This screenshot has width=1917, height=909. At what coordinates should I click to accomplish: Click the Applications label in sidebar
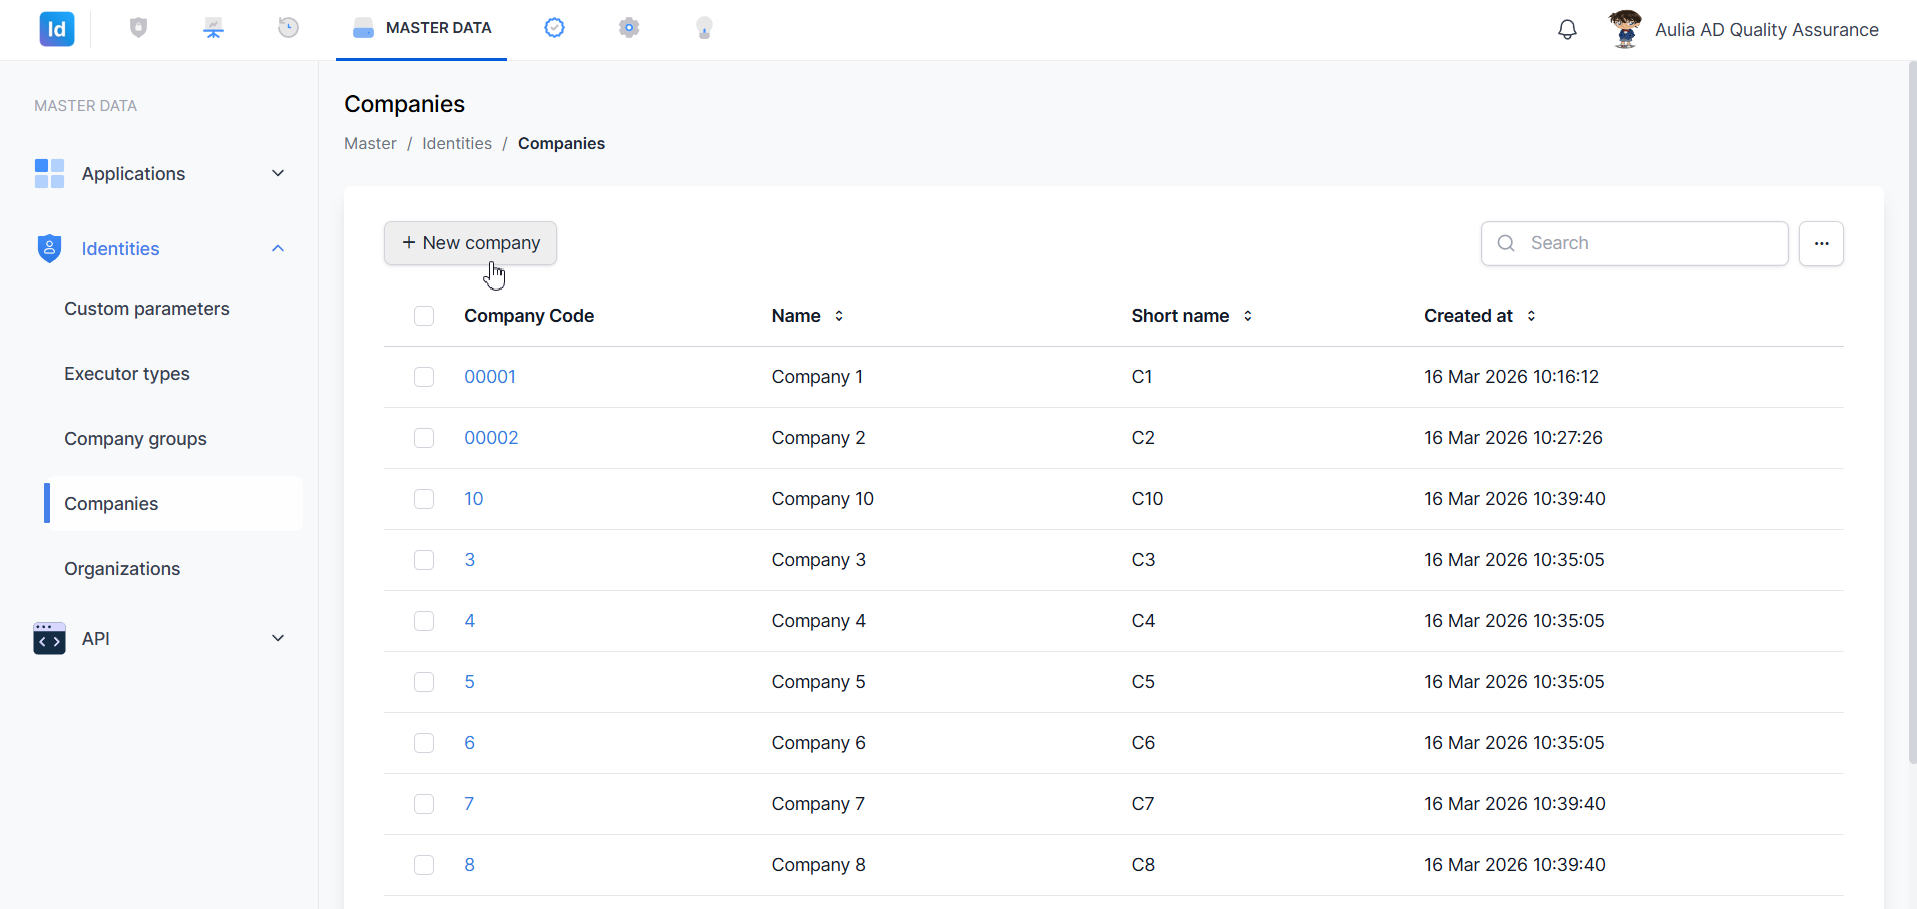point(133,174)
